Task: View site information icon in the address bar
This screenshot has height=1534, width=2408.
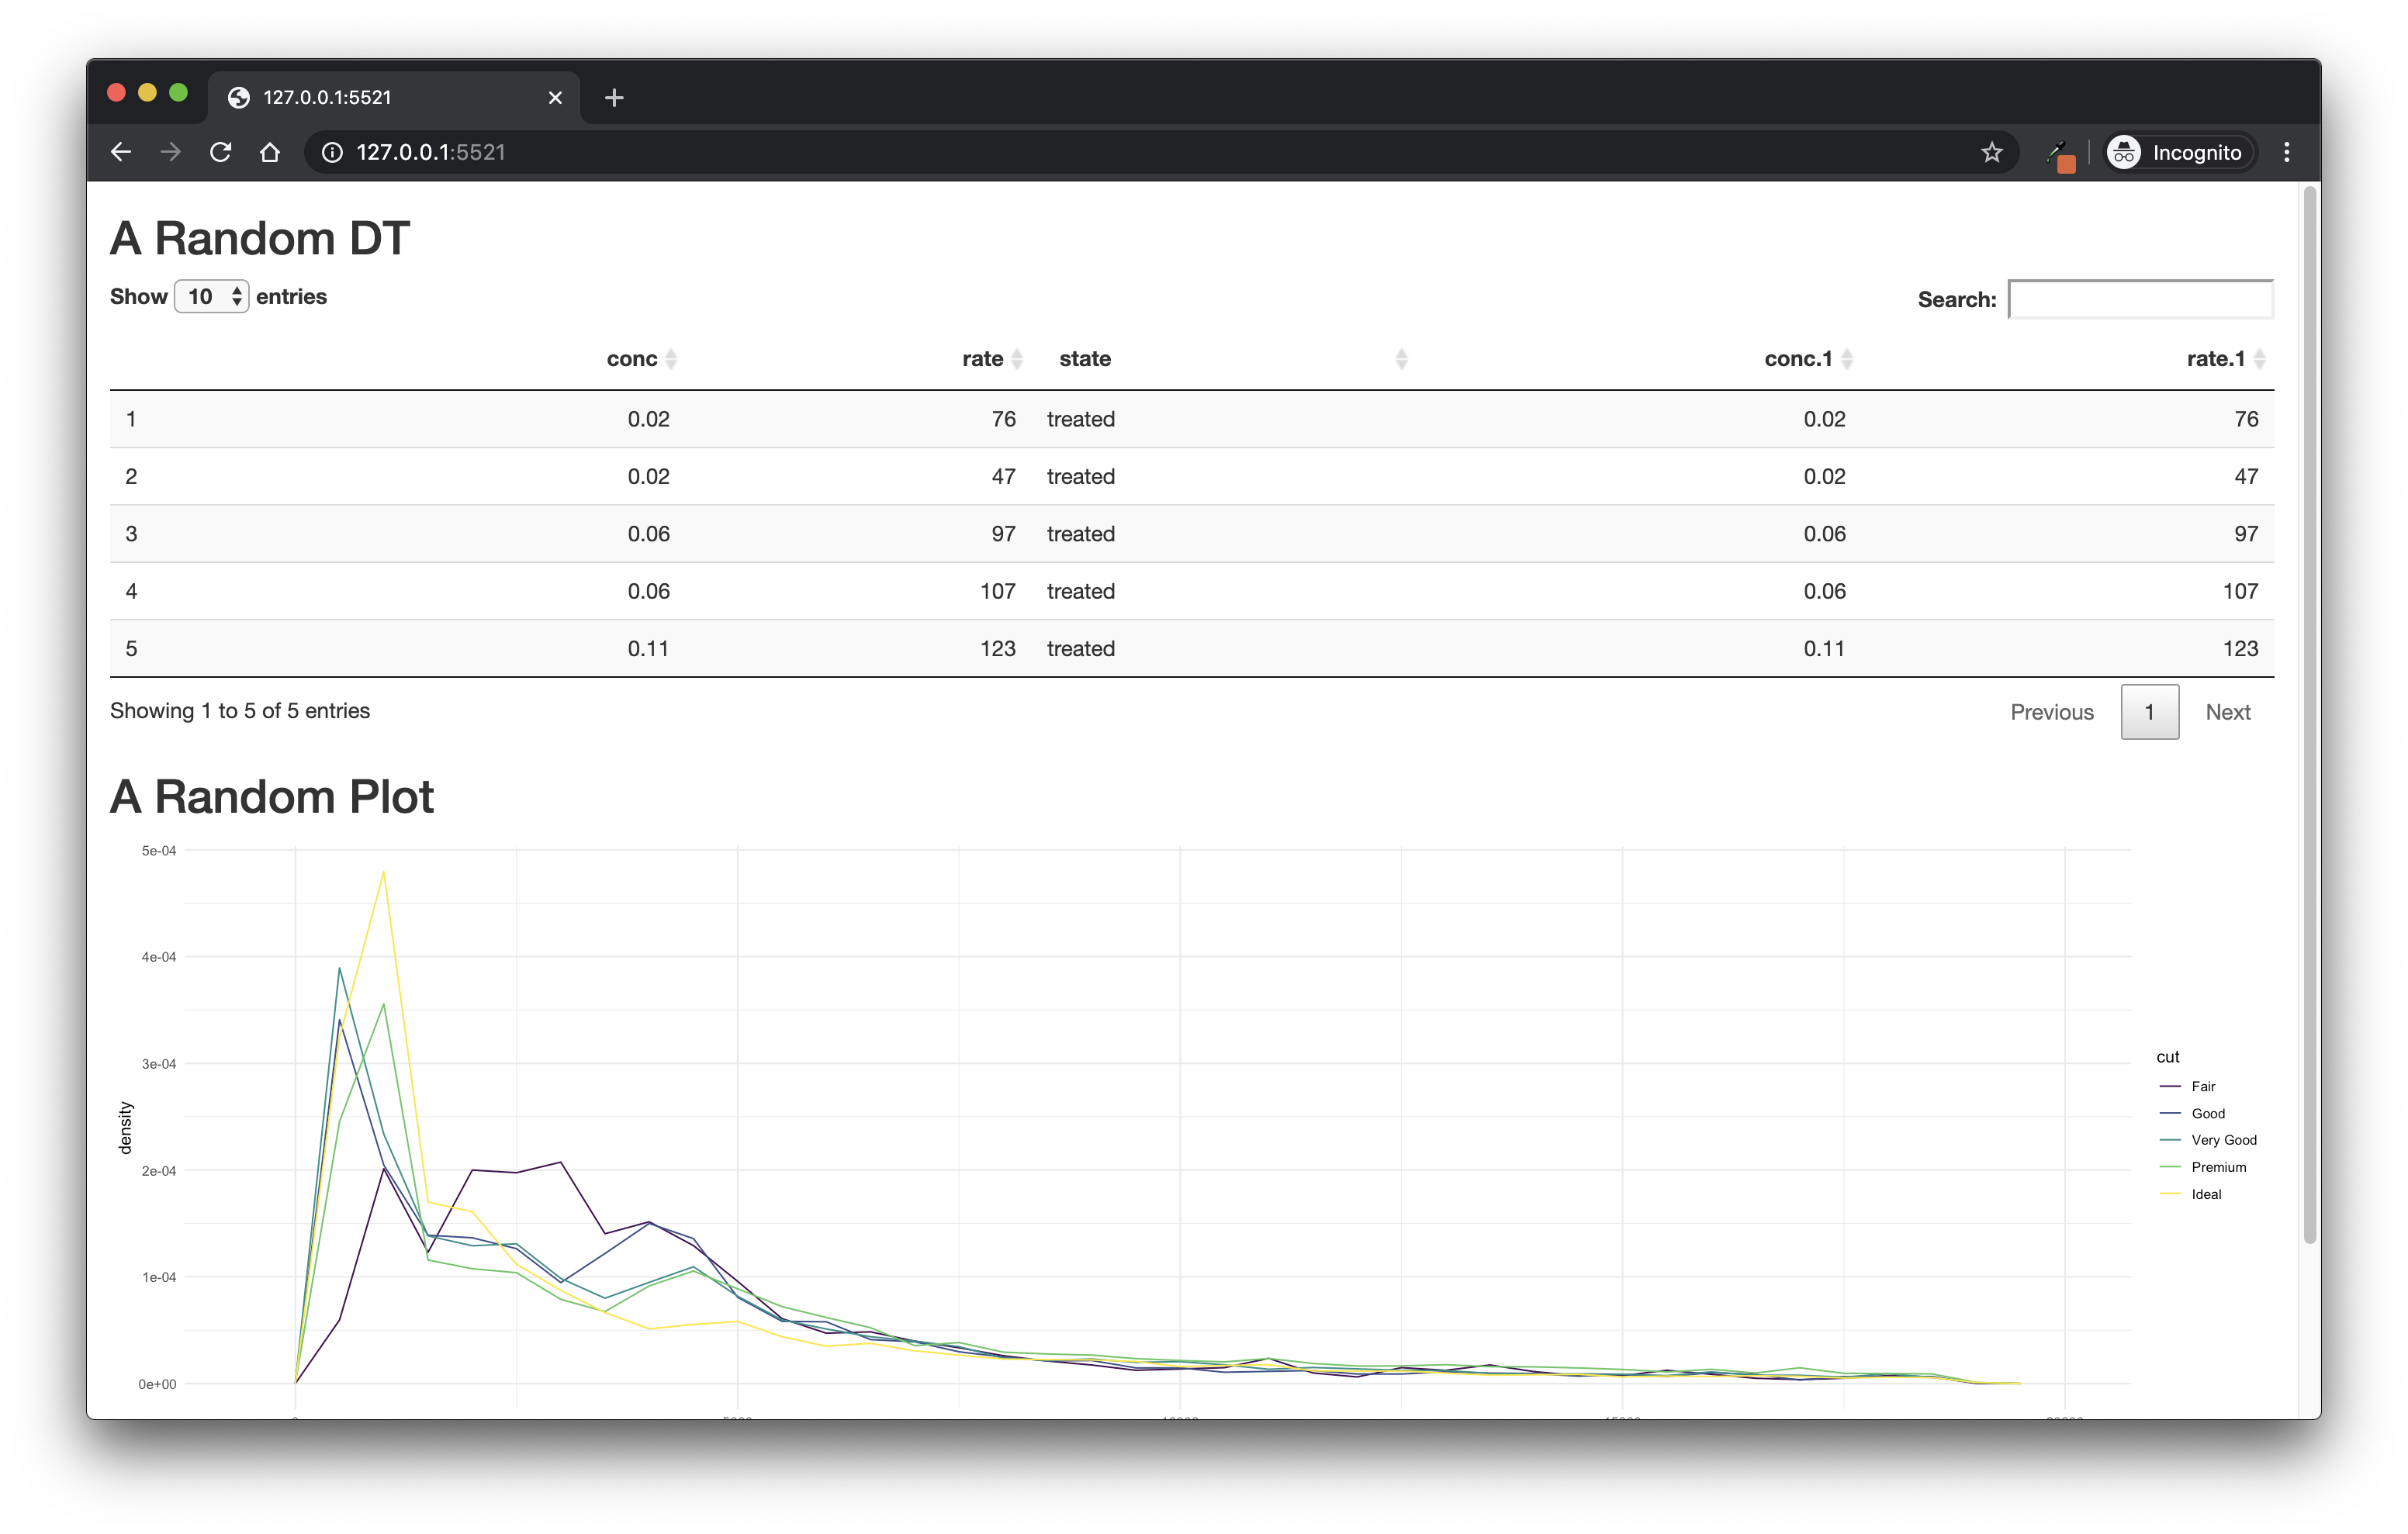Action: coord(332,152)
